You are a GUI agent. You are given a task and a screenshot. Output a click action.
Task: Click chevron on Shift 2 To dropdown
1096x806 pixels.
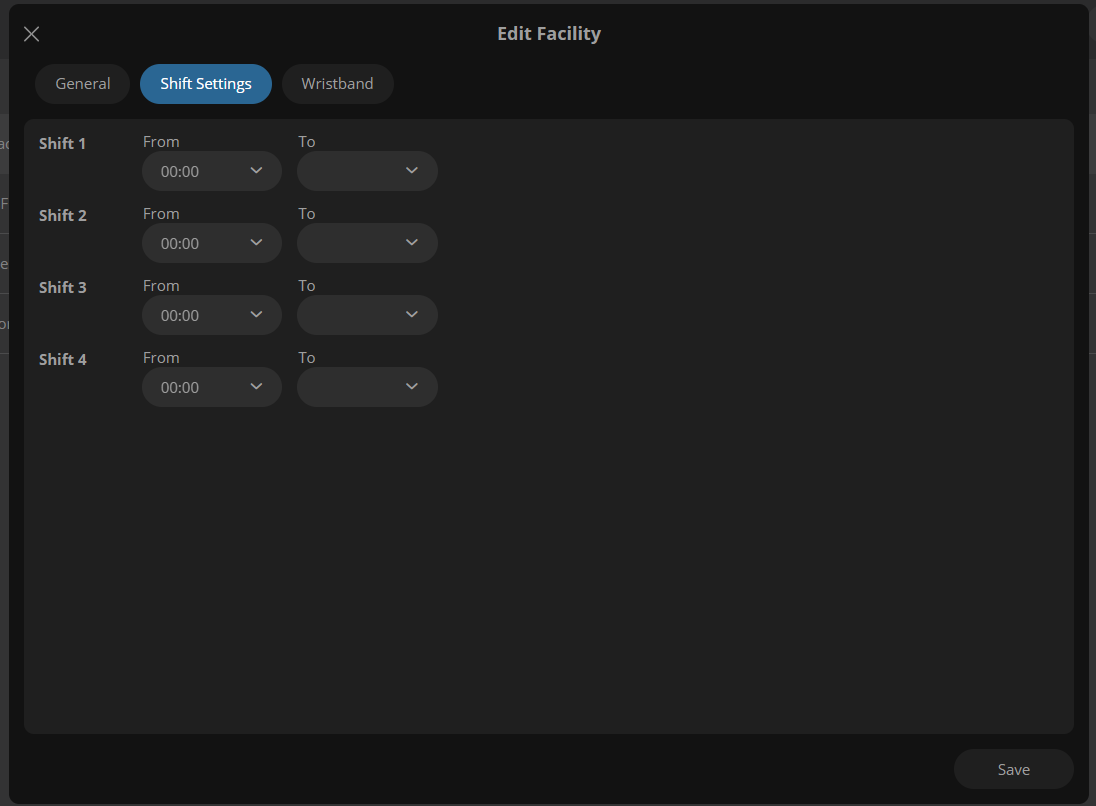tap(412, 243)
